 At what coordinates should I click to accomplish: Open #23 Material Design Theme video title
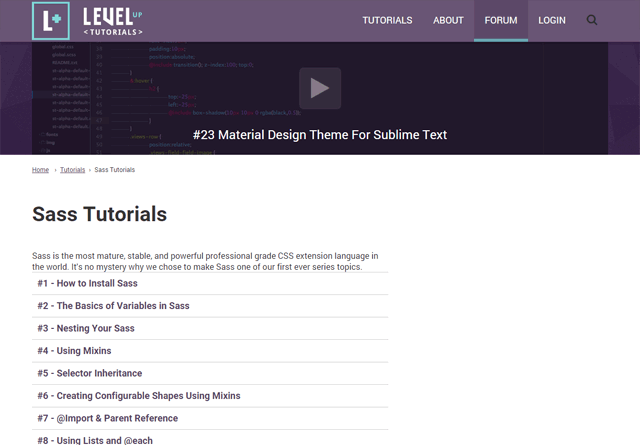pyautogui.click(x=320, y=135)
